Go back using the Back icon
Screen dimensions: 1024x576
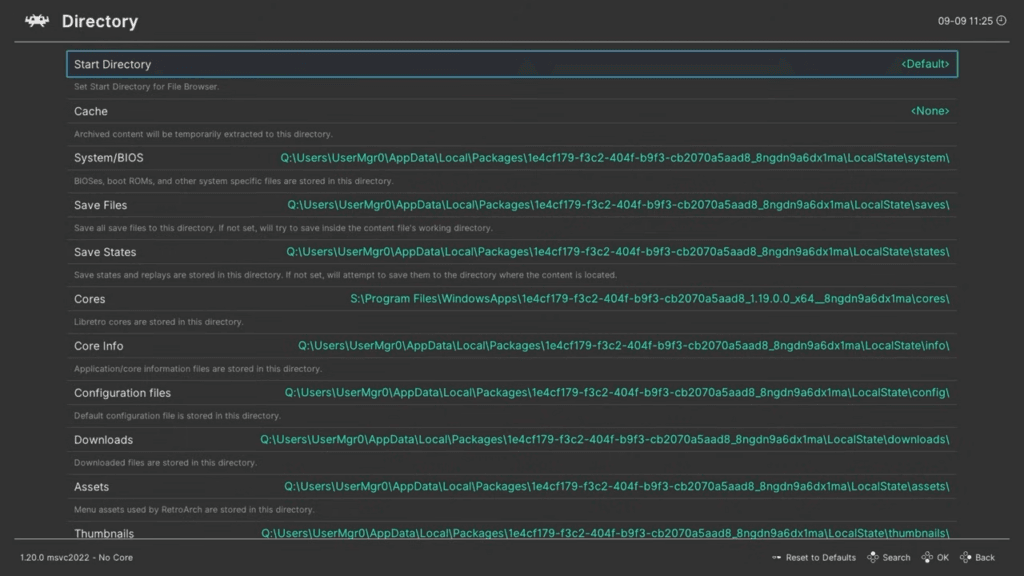pyautogui.click(x=966, y=557)
